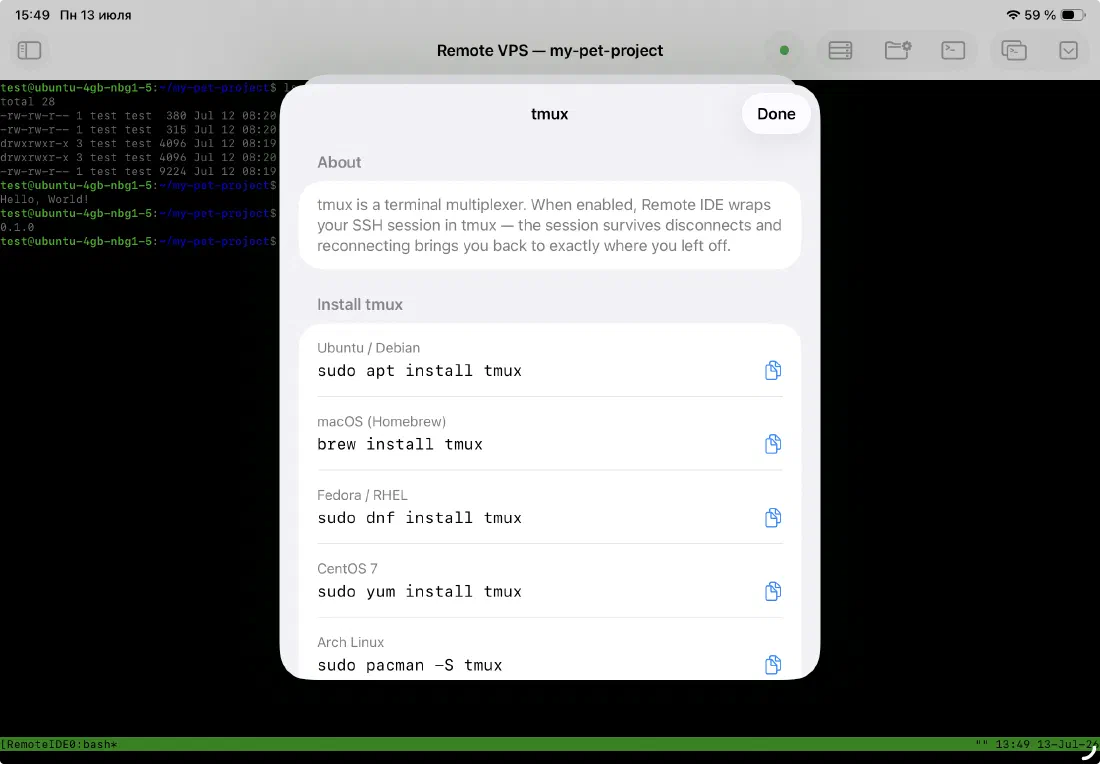Toggle the sidebar panel icon

(29, 51)
